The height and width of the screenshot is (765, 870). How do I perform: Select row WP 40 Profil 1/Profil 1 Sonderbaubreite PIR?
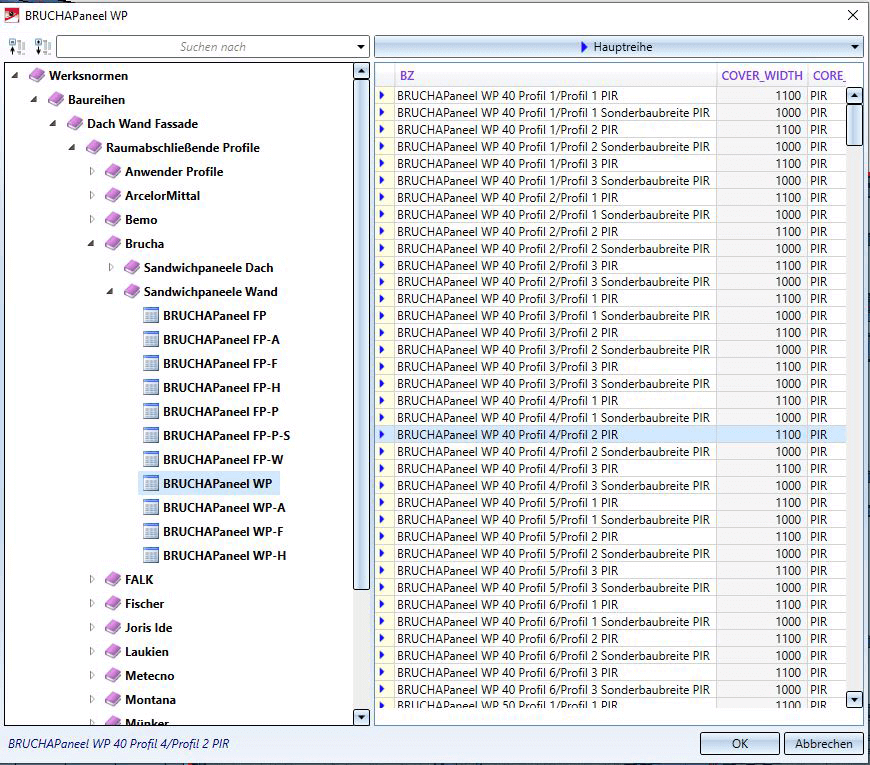pos(610,113)
